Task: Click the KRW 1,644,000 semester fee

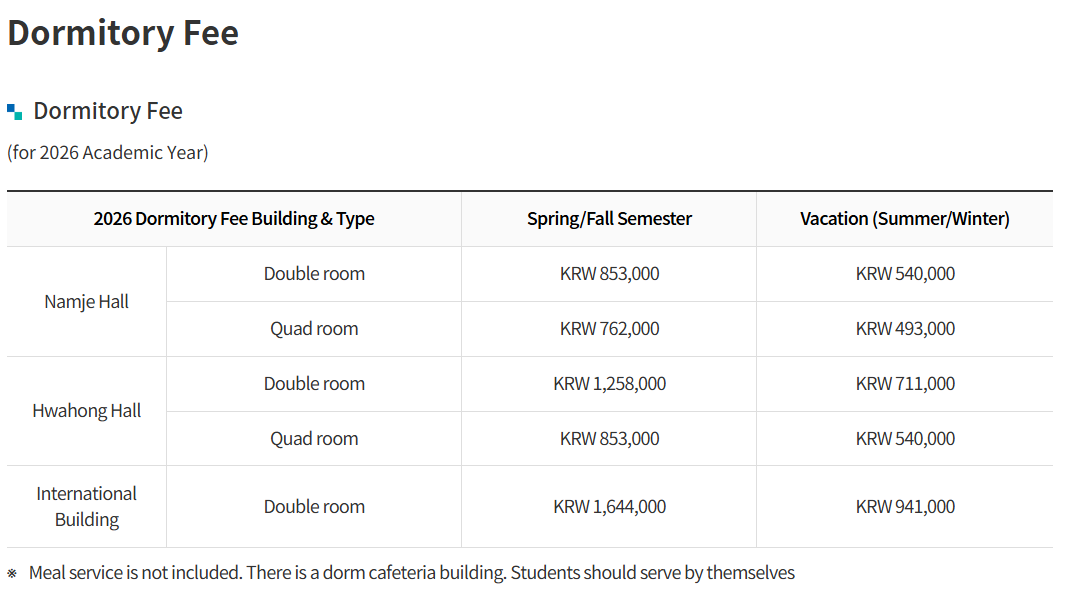Action: pos(609,507)
